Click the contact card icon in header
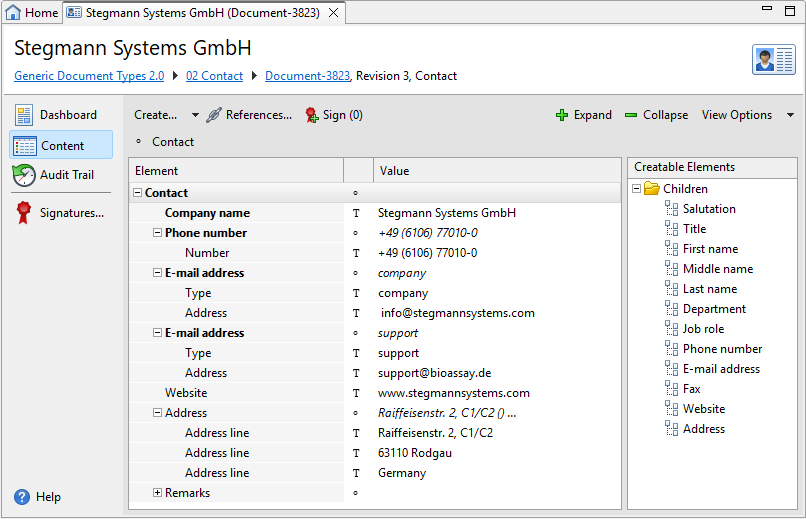The image size is (806, 519). coord(774,60)
